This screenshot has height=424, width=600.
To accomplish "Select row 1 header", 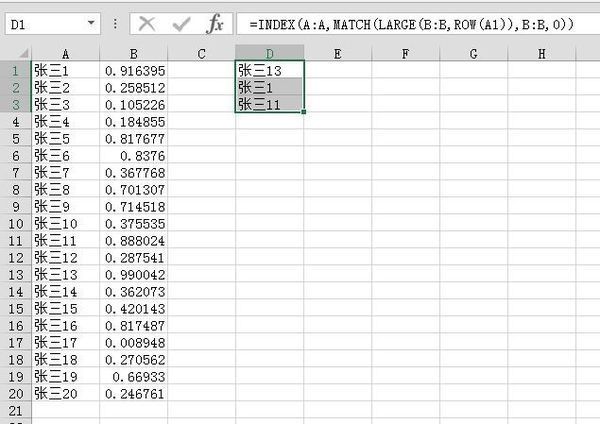I will tap(16, 71).
